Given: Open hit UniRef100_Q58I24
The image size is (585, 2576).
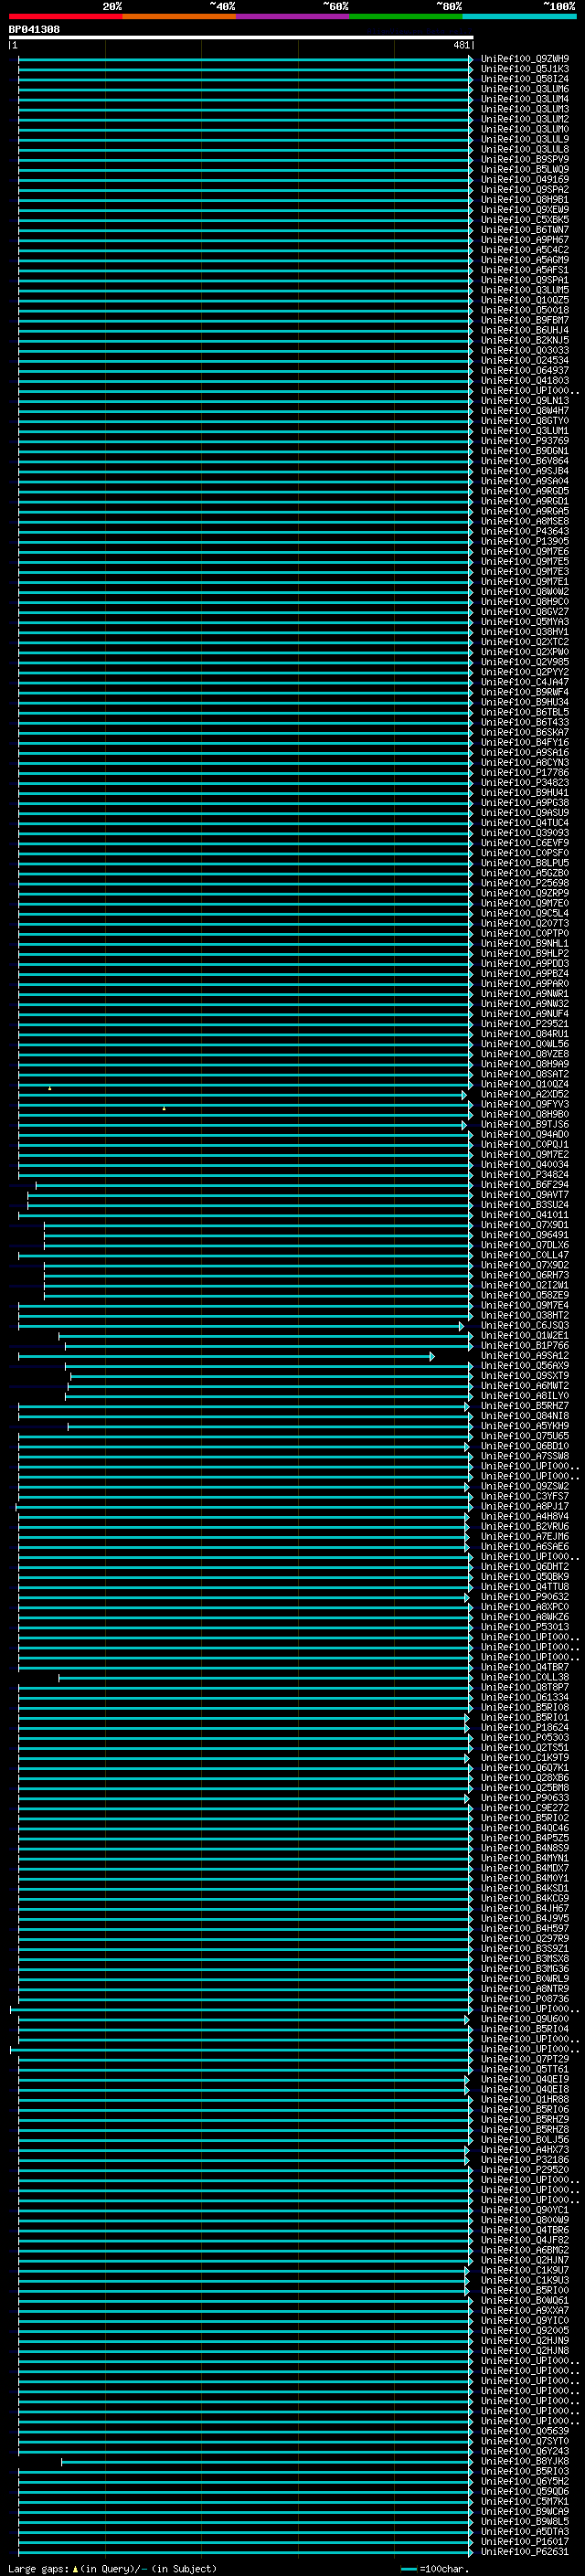Looking at the screenshot, I should pos(525,79).
